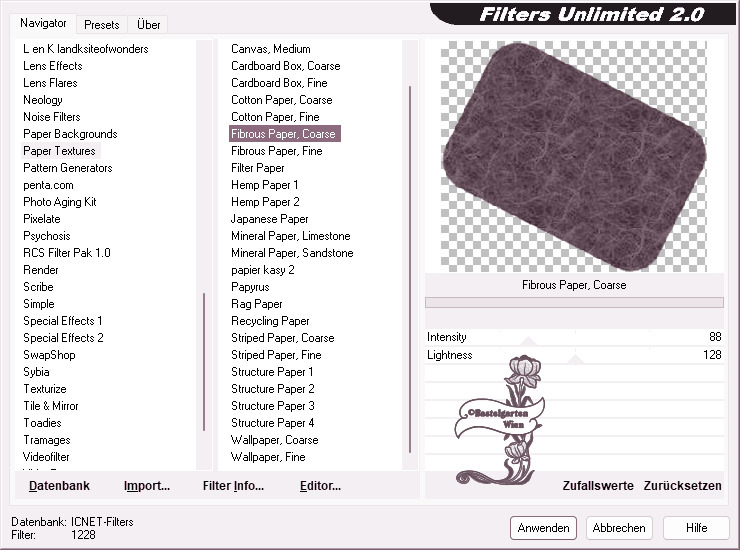This screenshot has width=740, height=550.
Task: Pick Cotton Paper, Coarse filter
Action: (x=282, y=100)
